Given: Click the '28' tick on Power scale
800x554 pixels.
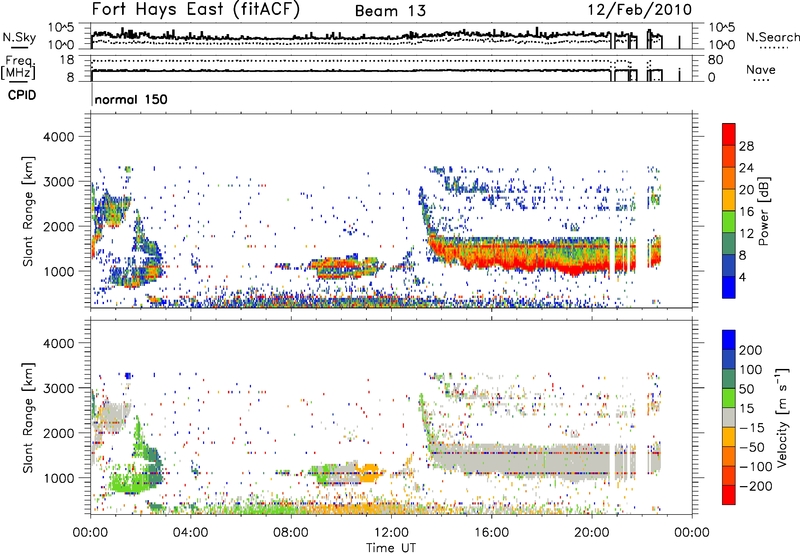Looking at the screenshot, I should pos(746,146).
